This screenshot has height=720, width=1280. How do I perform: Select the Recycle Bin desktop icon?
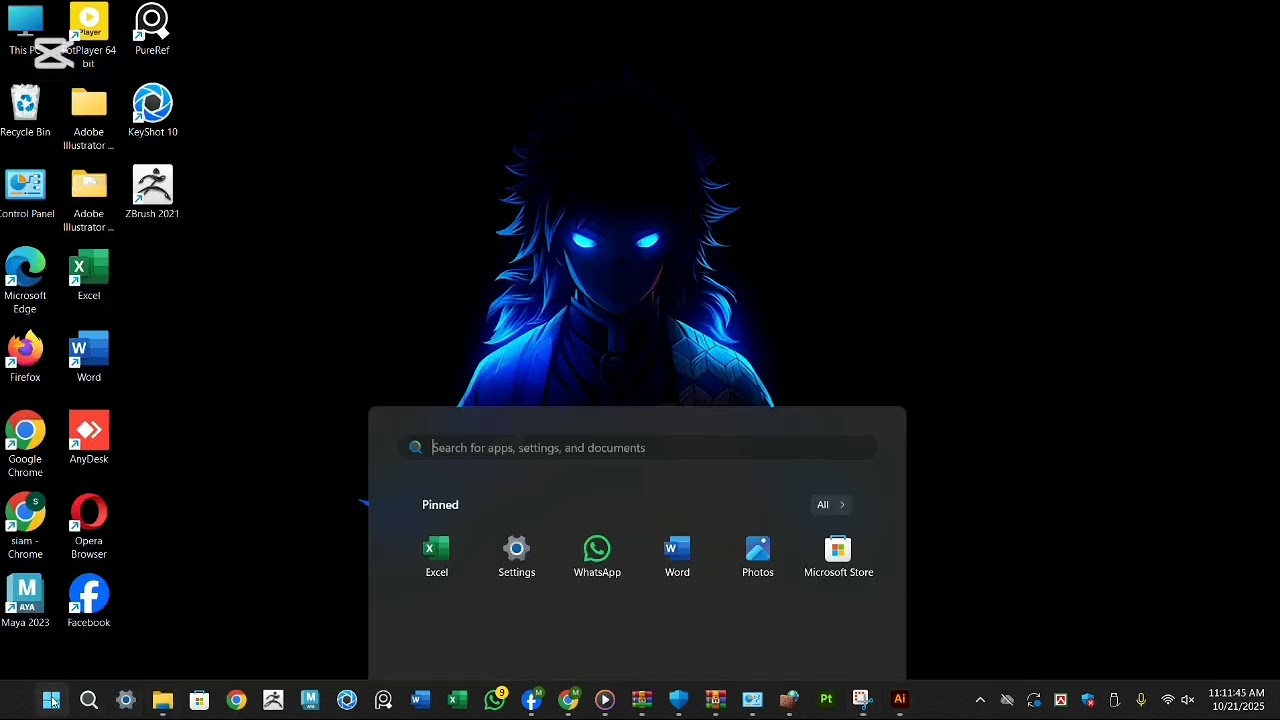coord(25,111)
